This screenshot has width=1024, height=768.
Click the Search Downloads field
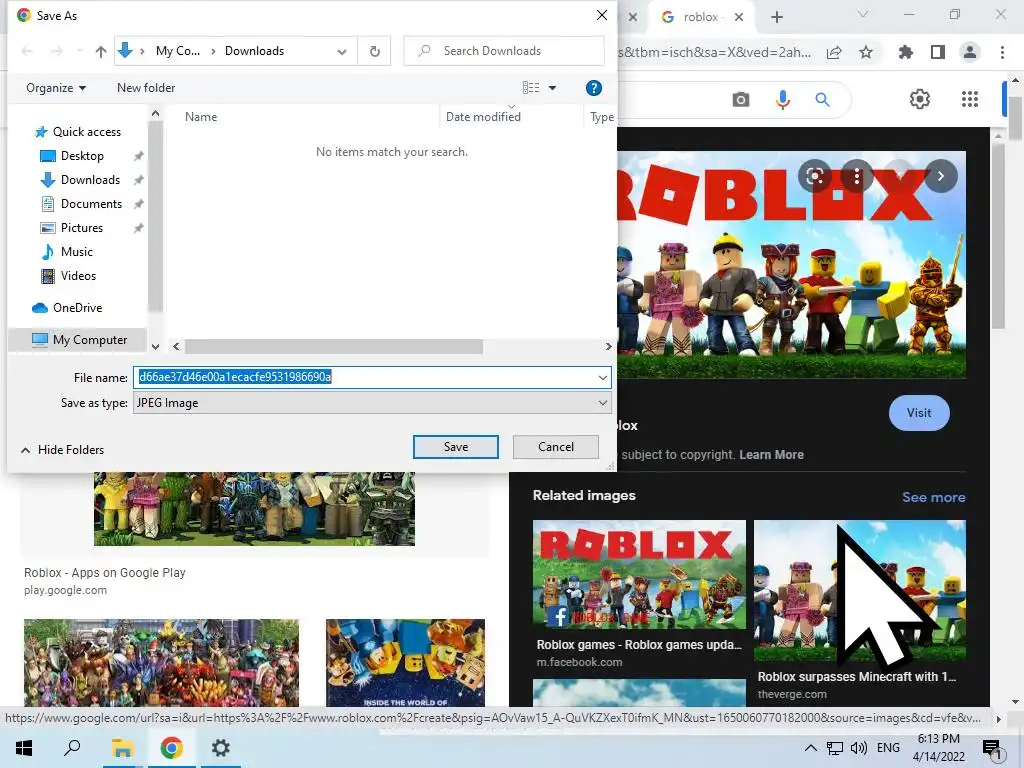click(504, 51)
